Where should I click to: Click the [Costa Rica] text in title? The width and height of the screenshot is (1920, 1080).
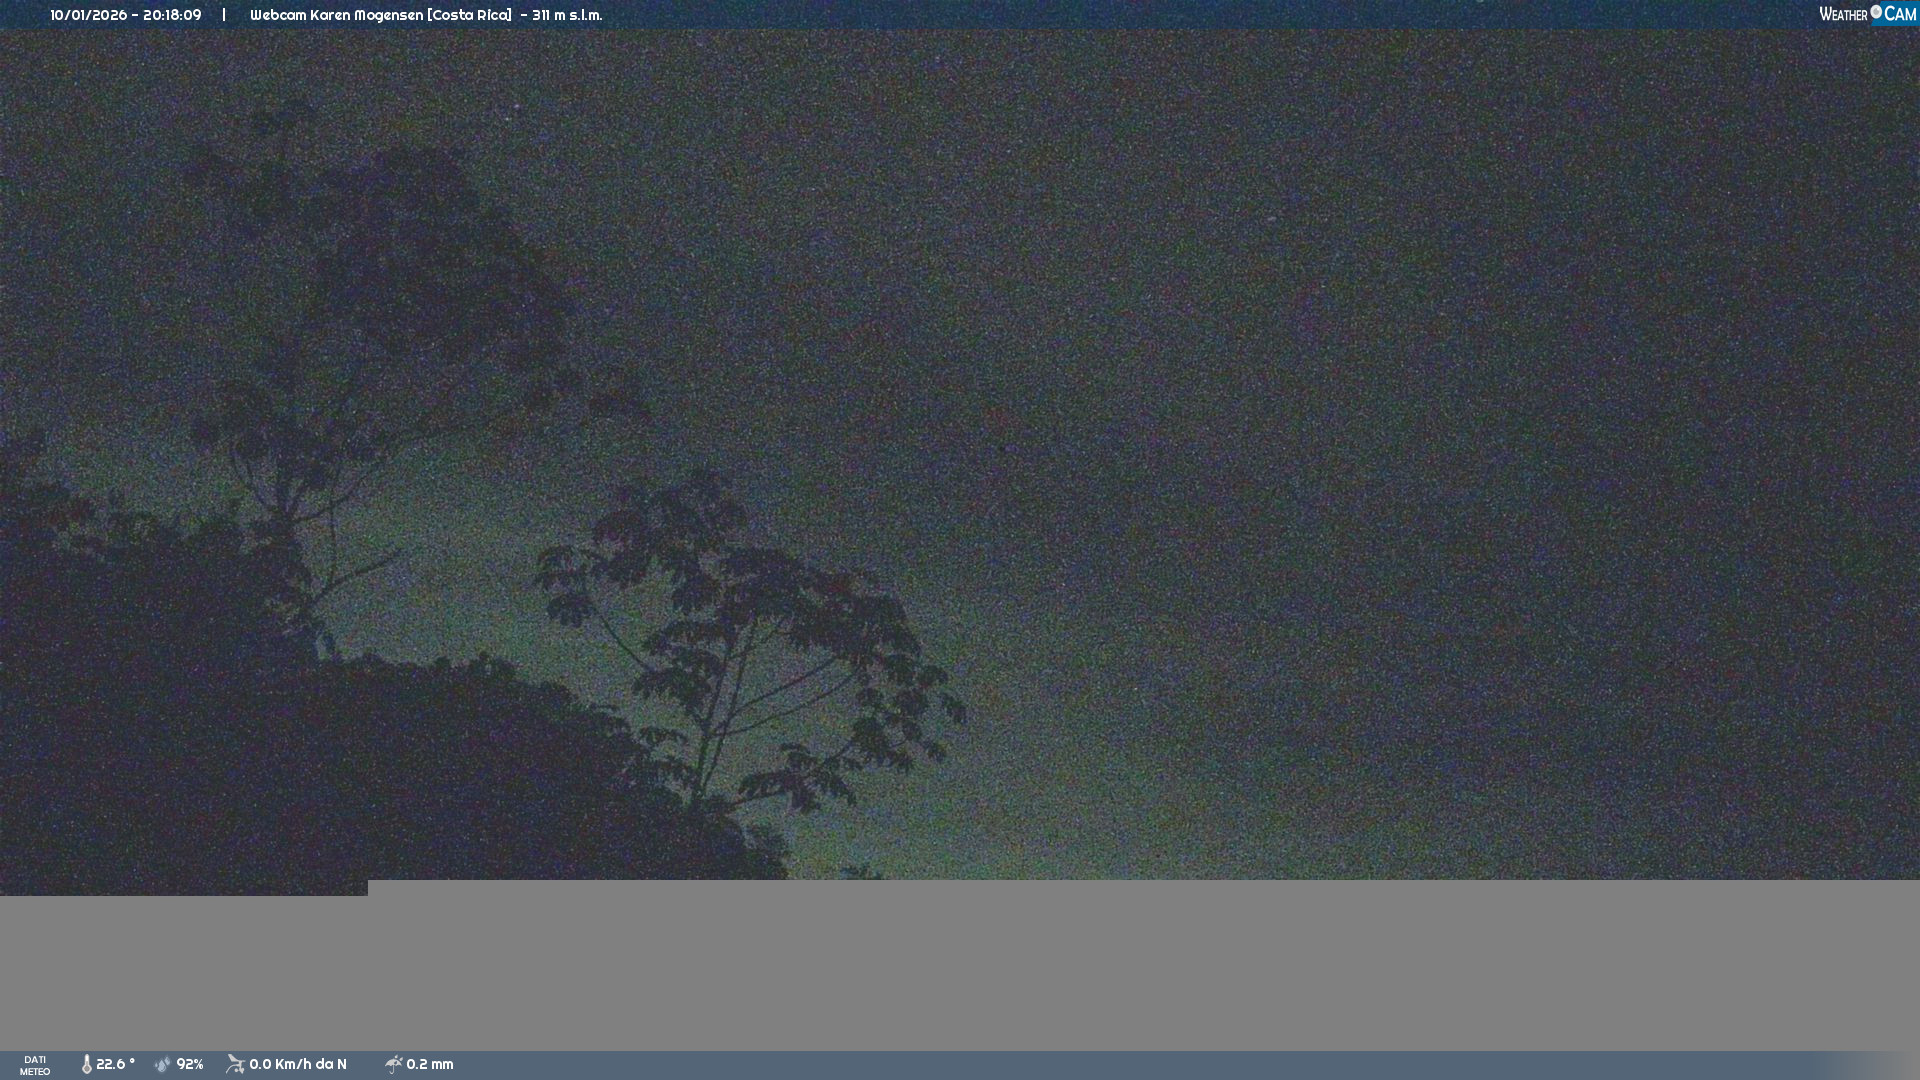coord(469,15)
